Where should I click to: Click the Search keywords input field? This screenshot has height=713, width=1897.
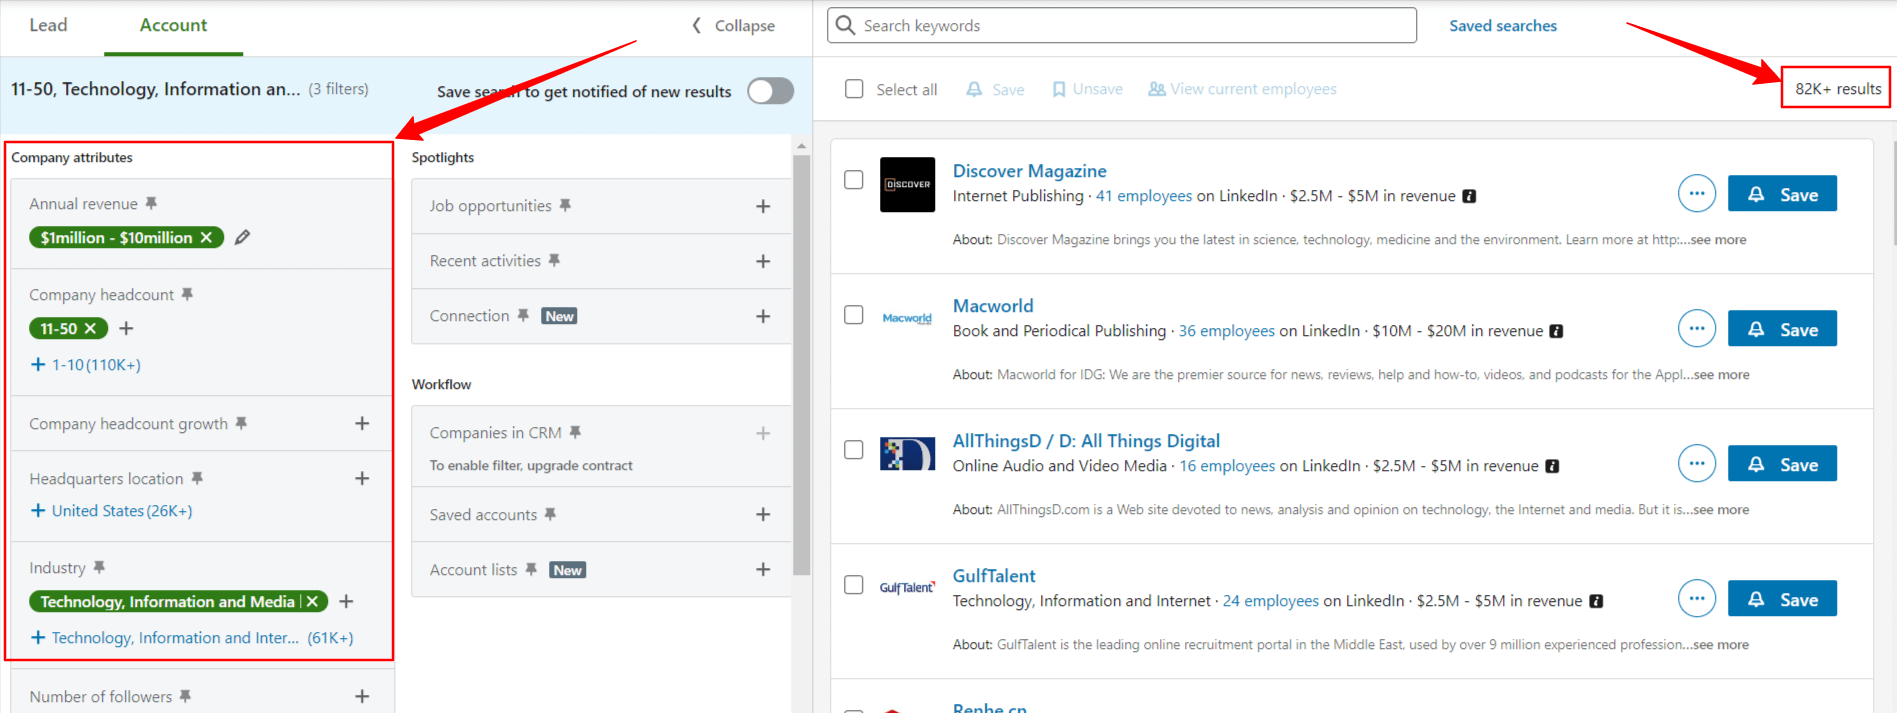1120,26
